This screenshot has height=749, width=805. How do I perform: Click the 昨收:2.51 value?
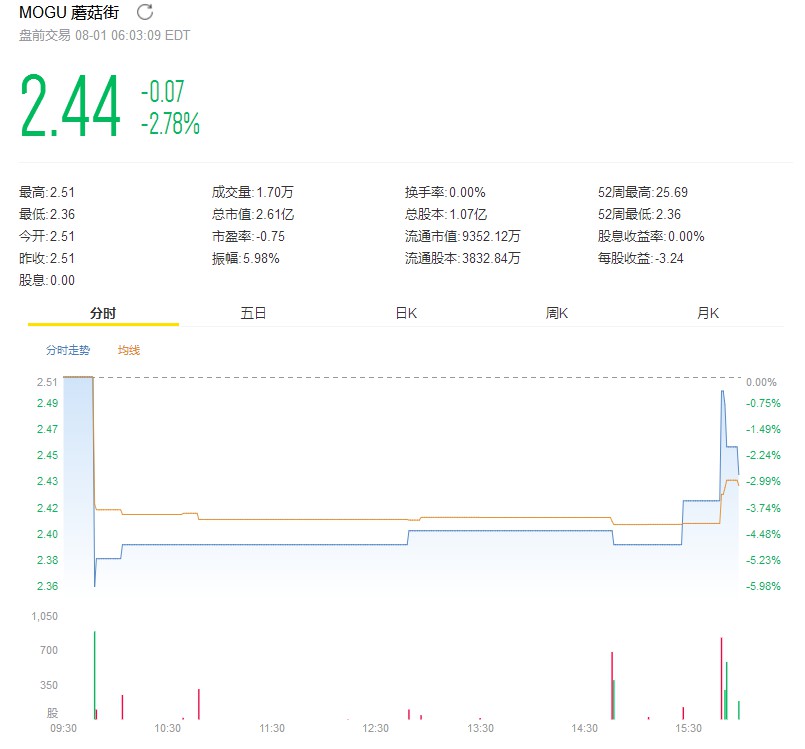pyautogui.click(x=47, y=258)
